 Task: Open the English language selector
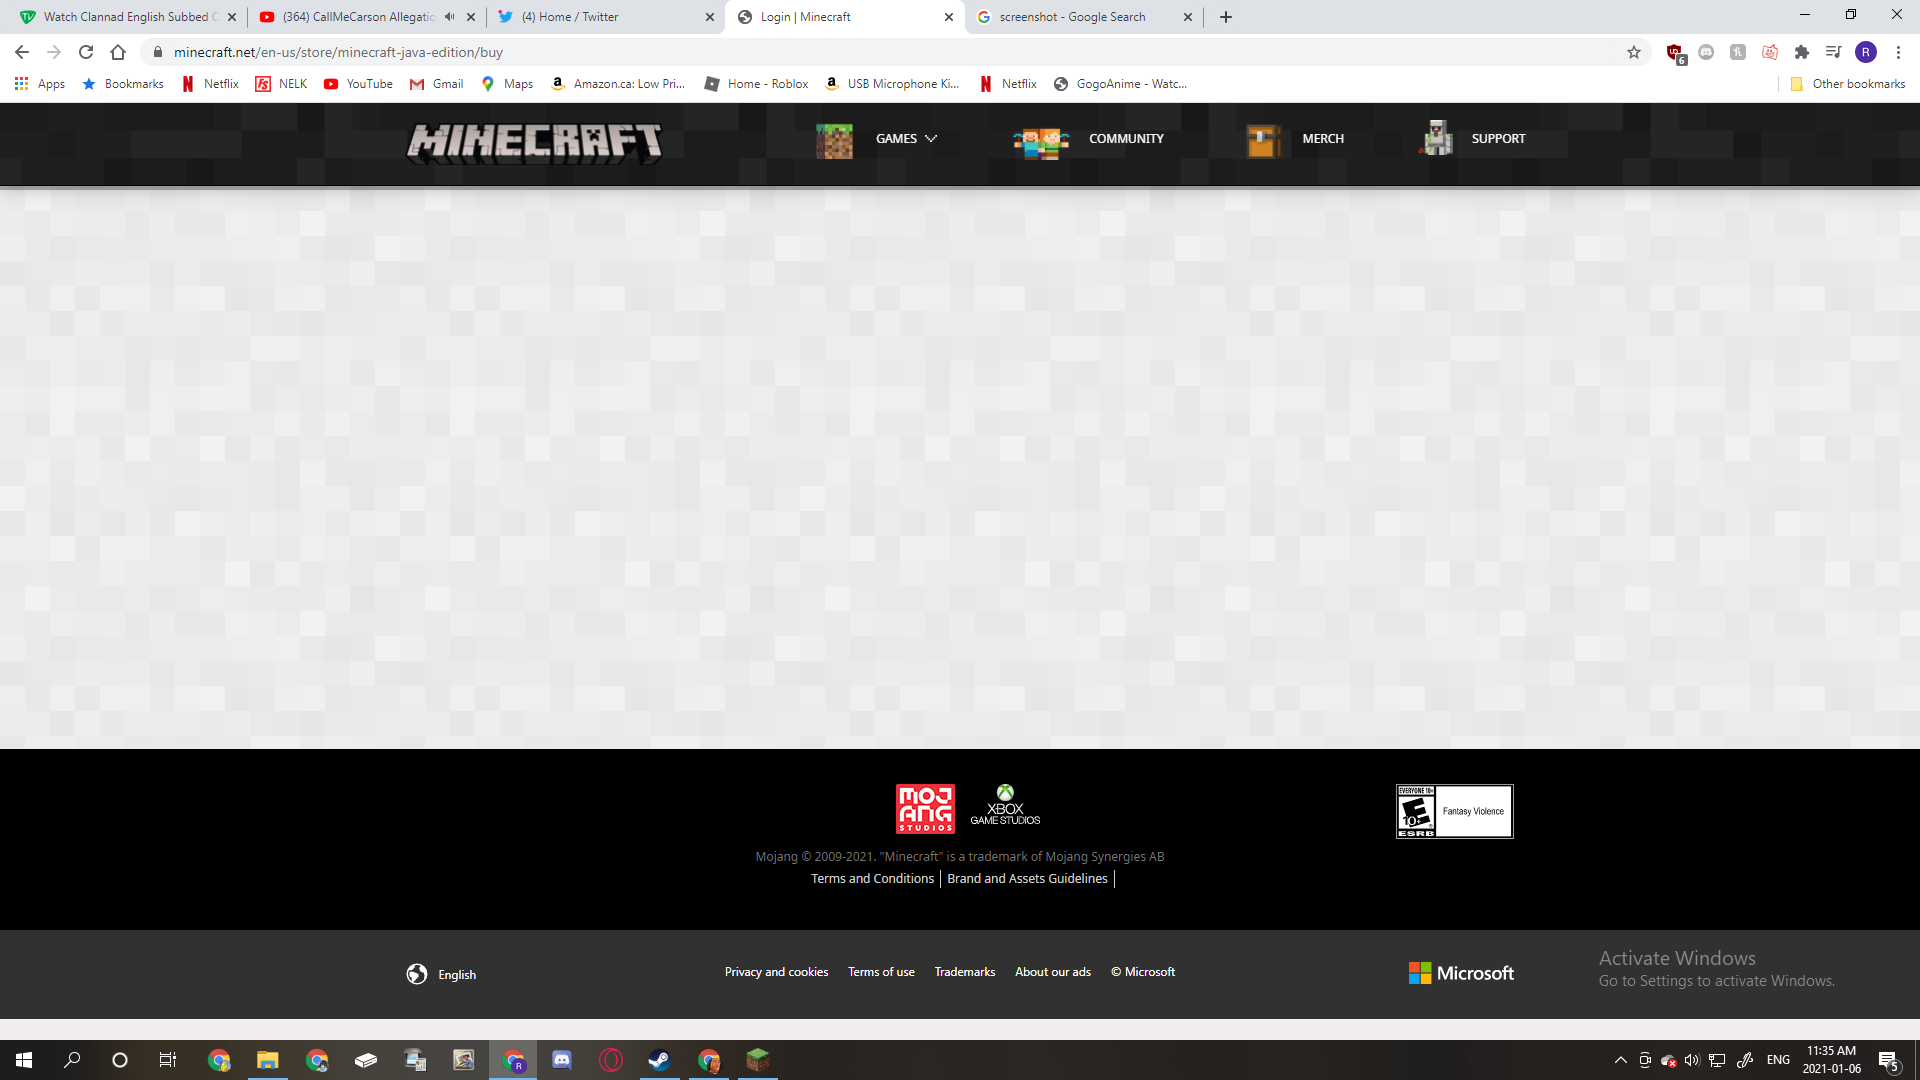pos(441,974)
